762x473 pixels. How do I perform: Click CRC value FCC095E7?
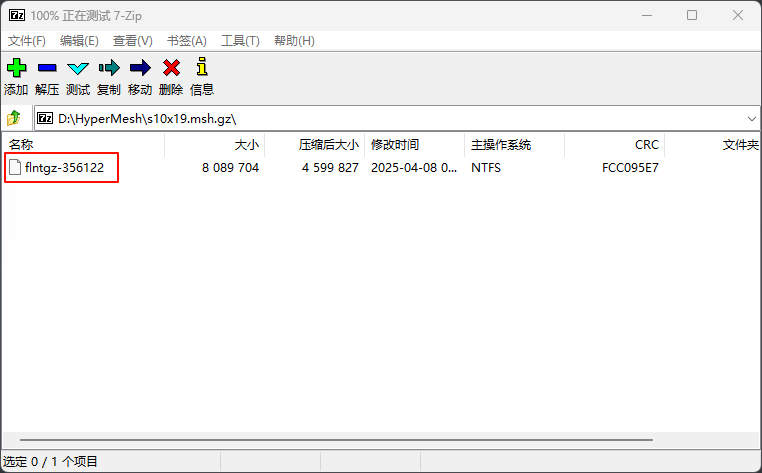[x=630, y=168]
